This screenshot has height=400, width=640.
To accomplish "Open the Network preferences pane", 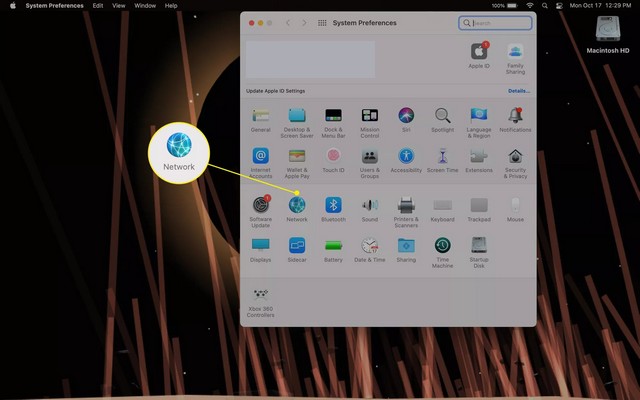I will [x=297, y=205].
